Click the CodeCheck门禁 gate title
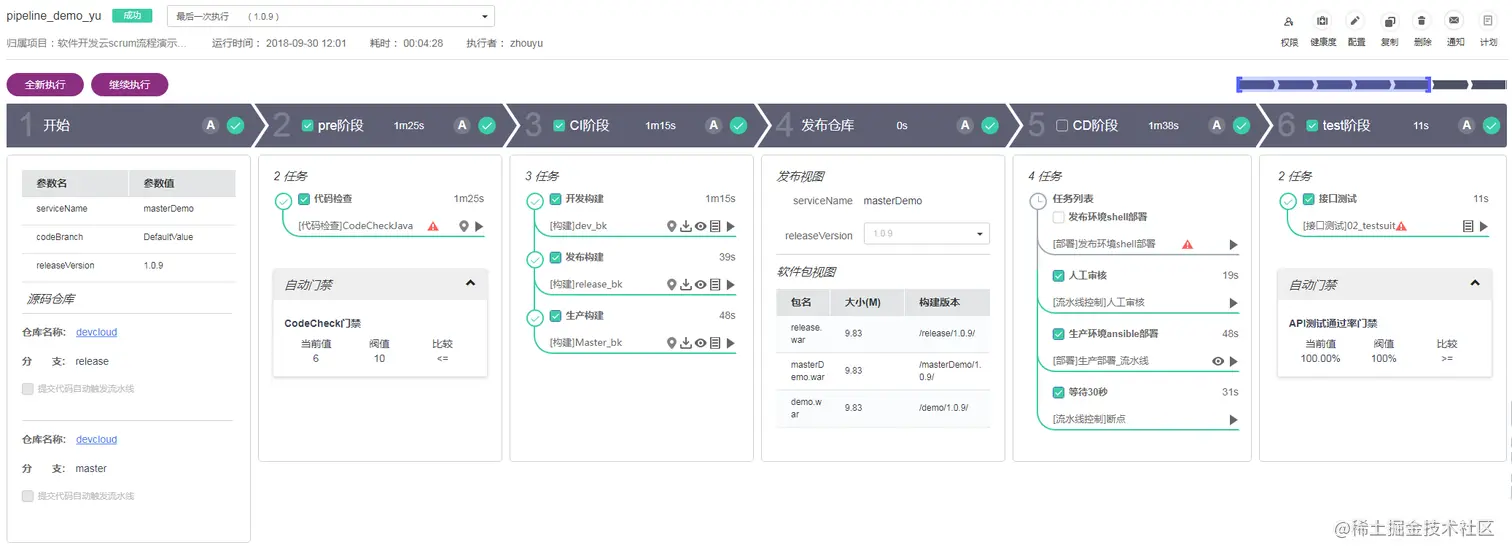 click(x=323, y=324)
